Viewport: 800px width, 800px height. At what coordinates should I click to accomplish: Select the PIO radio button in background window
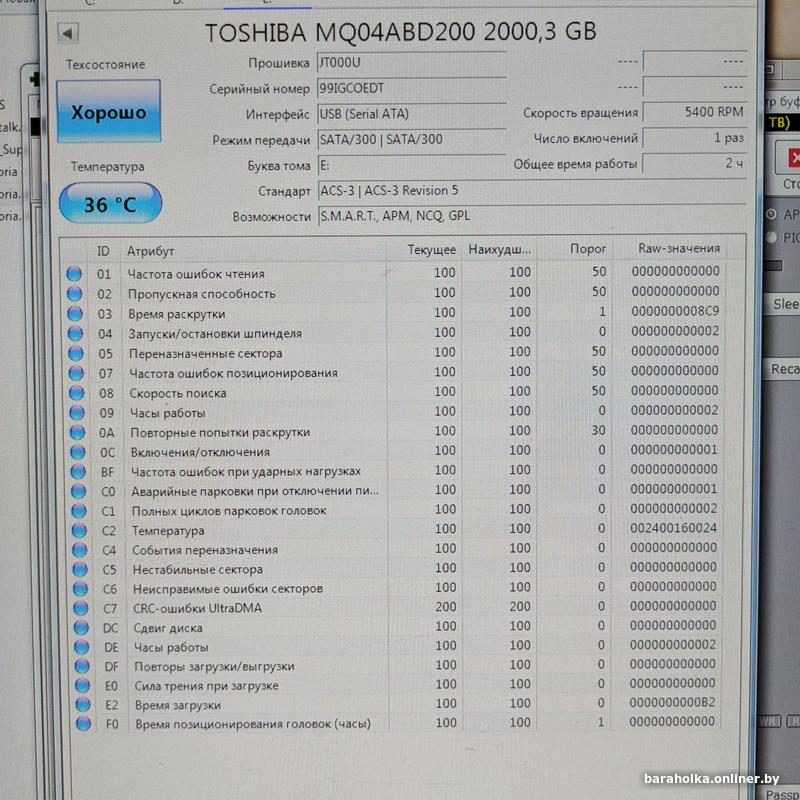[771, 237]
